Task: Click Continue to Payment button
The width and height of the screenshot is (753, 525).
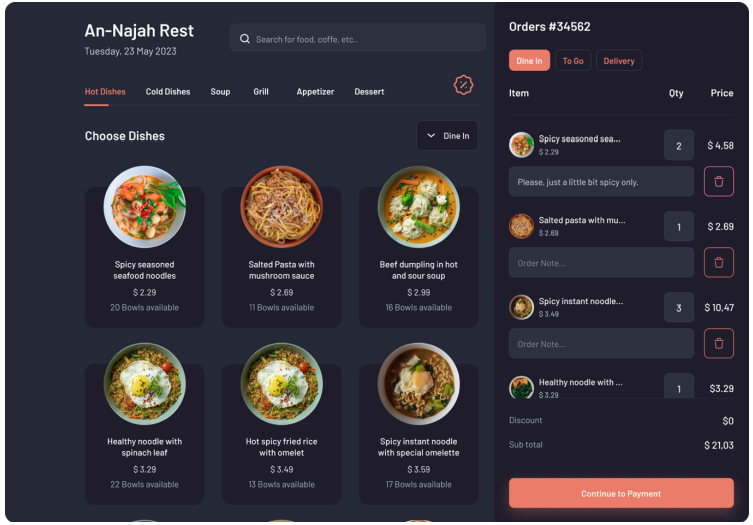Action: pos(621,493)
